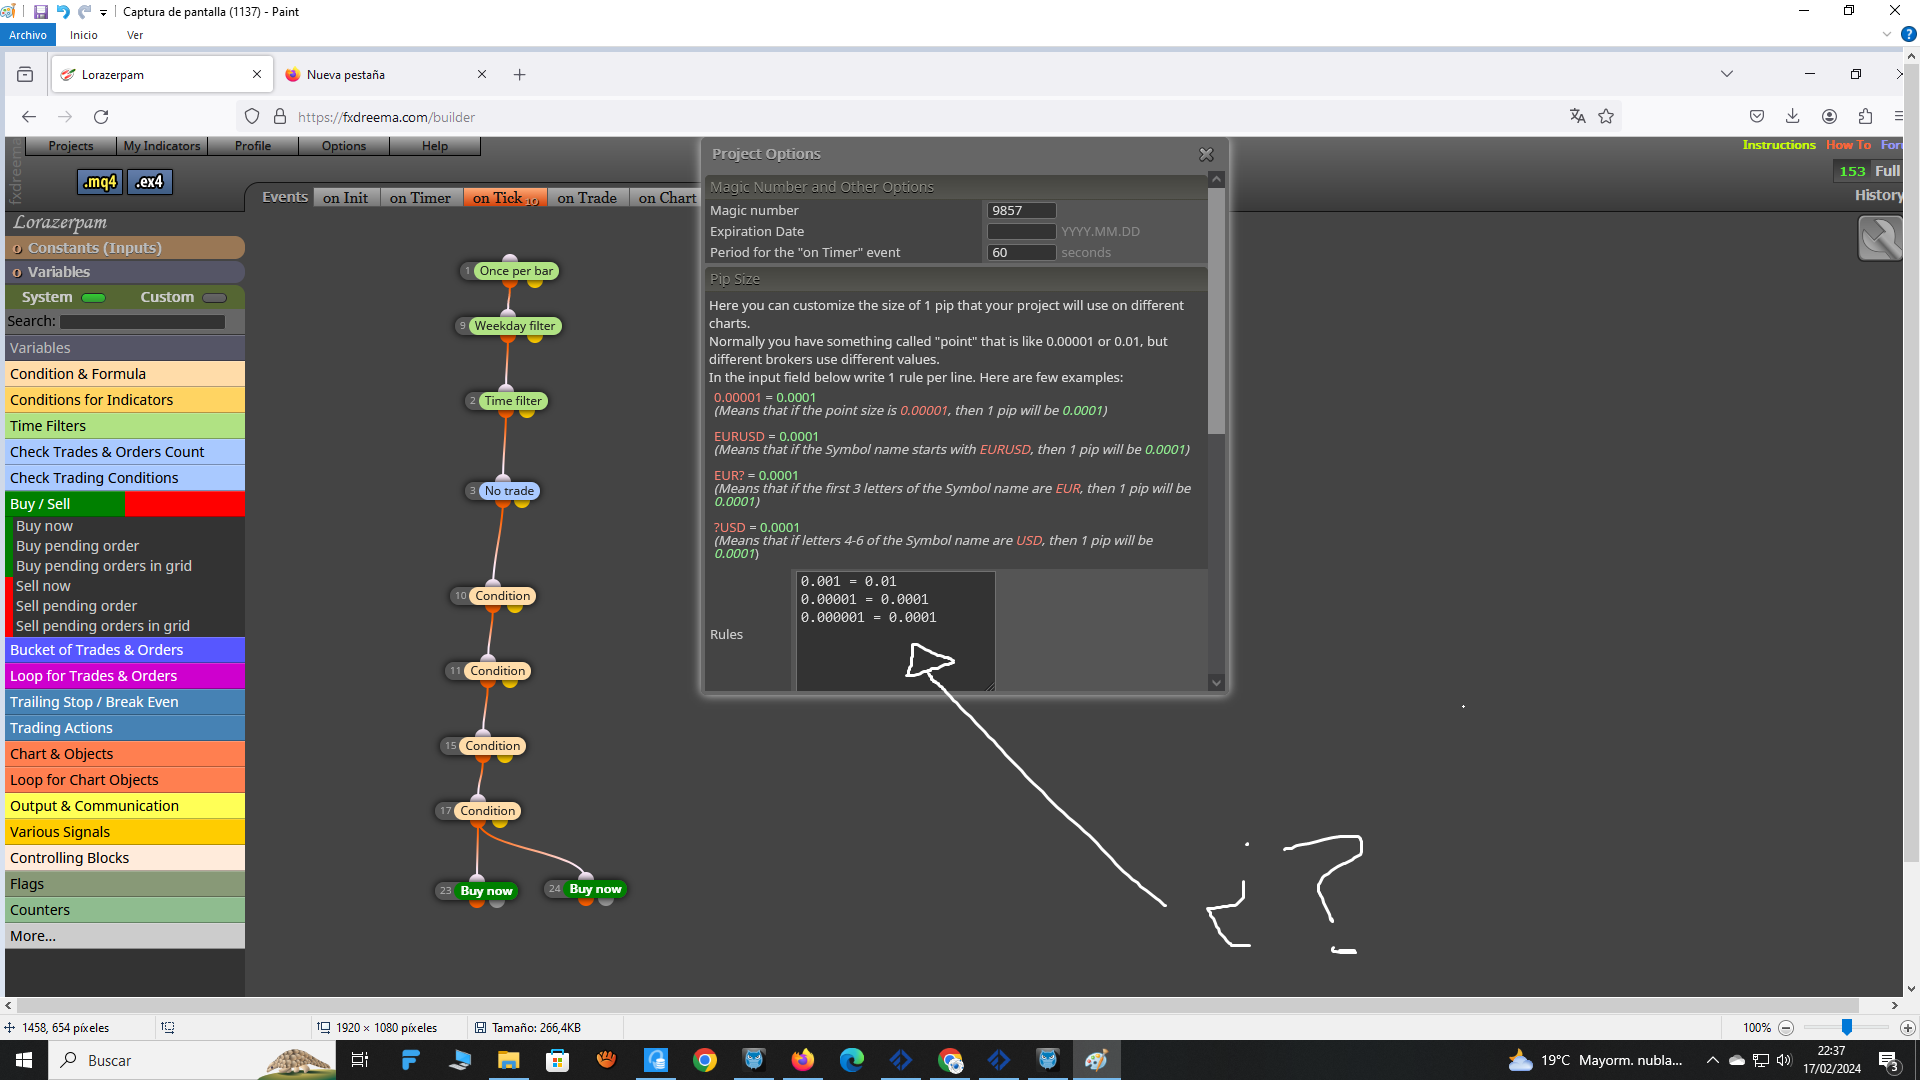Click the .ex4 export icon

[149, 182]
